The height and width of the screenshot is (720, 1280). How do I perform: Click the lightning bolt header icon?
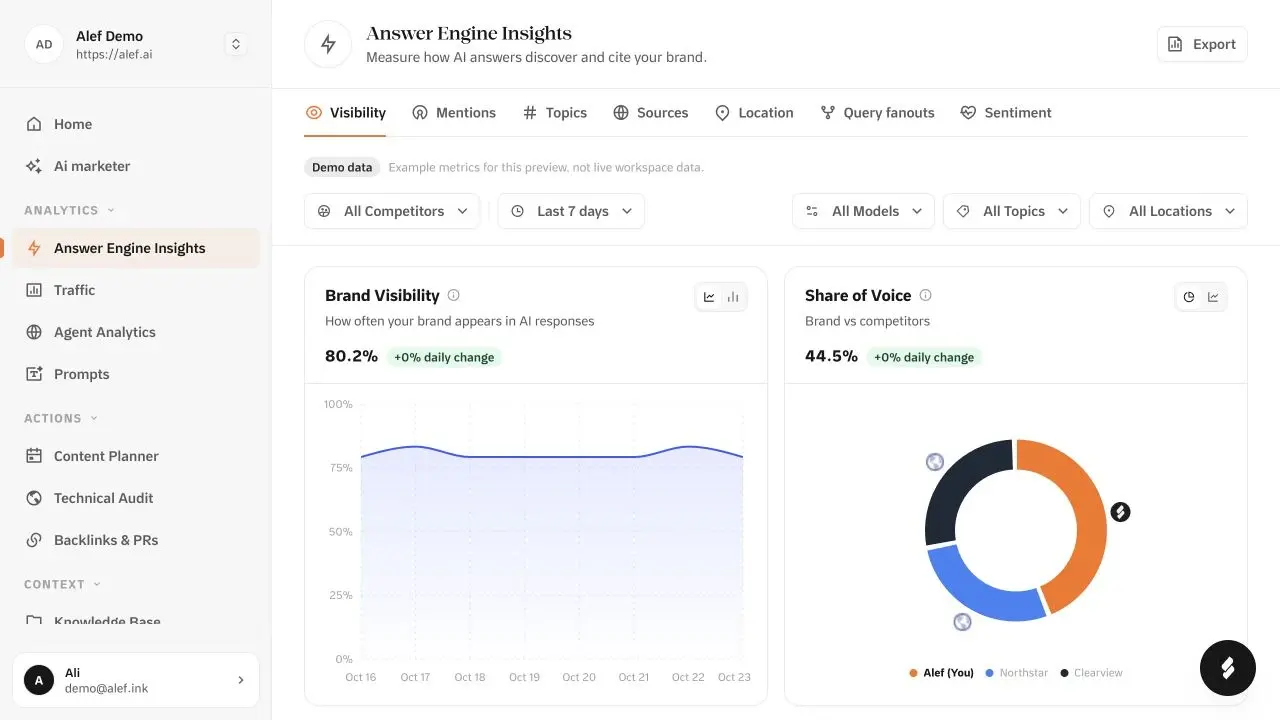[328, 44]
